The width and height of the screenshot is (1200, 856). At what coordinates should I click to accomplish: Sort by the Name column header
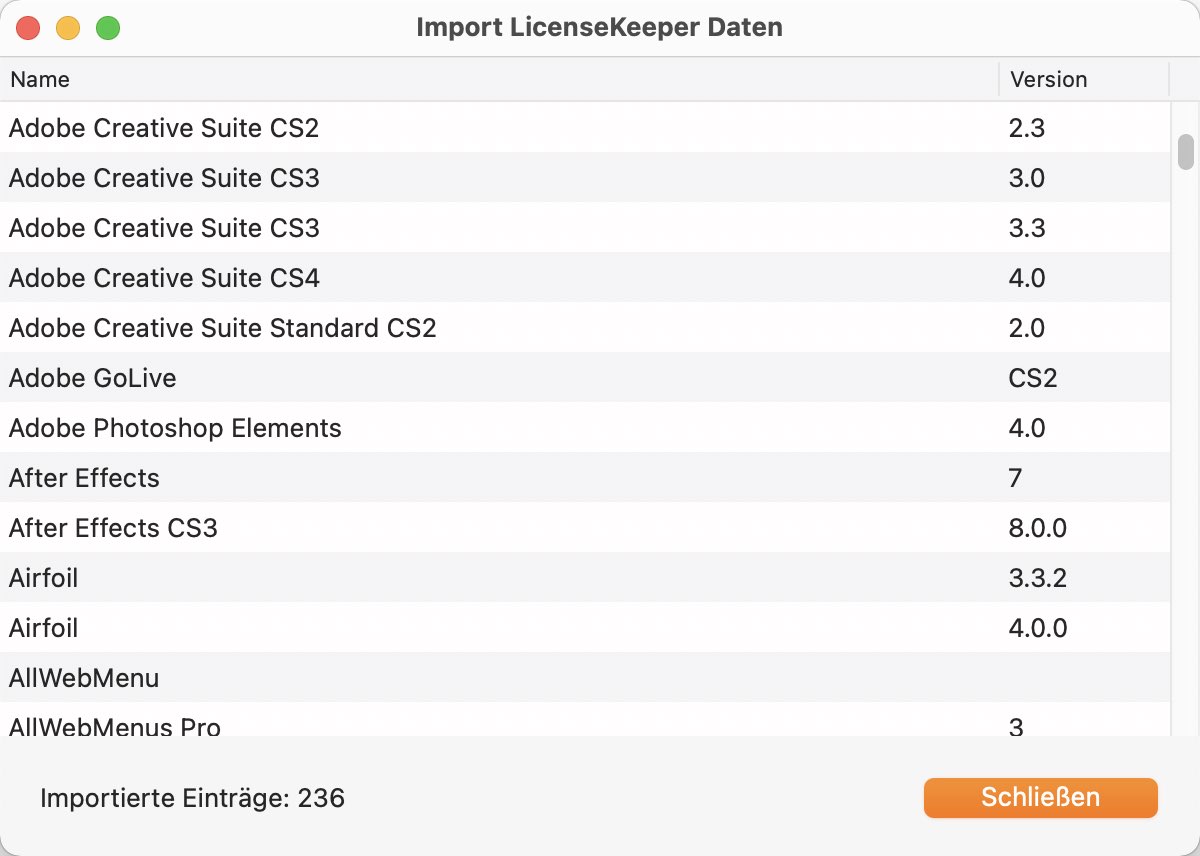[499, 79]
